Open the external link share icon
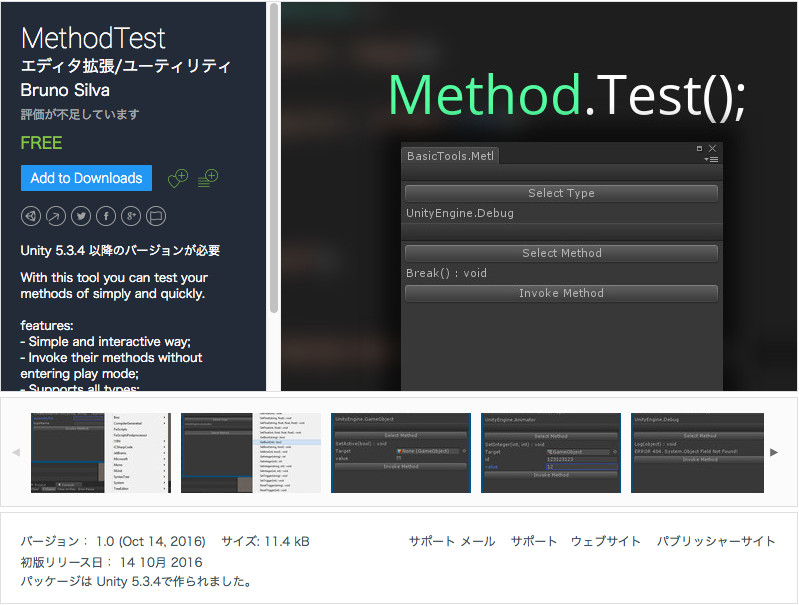The width and height of the screenshot is (799, 605). tap(56, 216)
